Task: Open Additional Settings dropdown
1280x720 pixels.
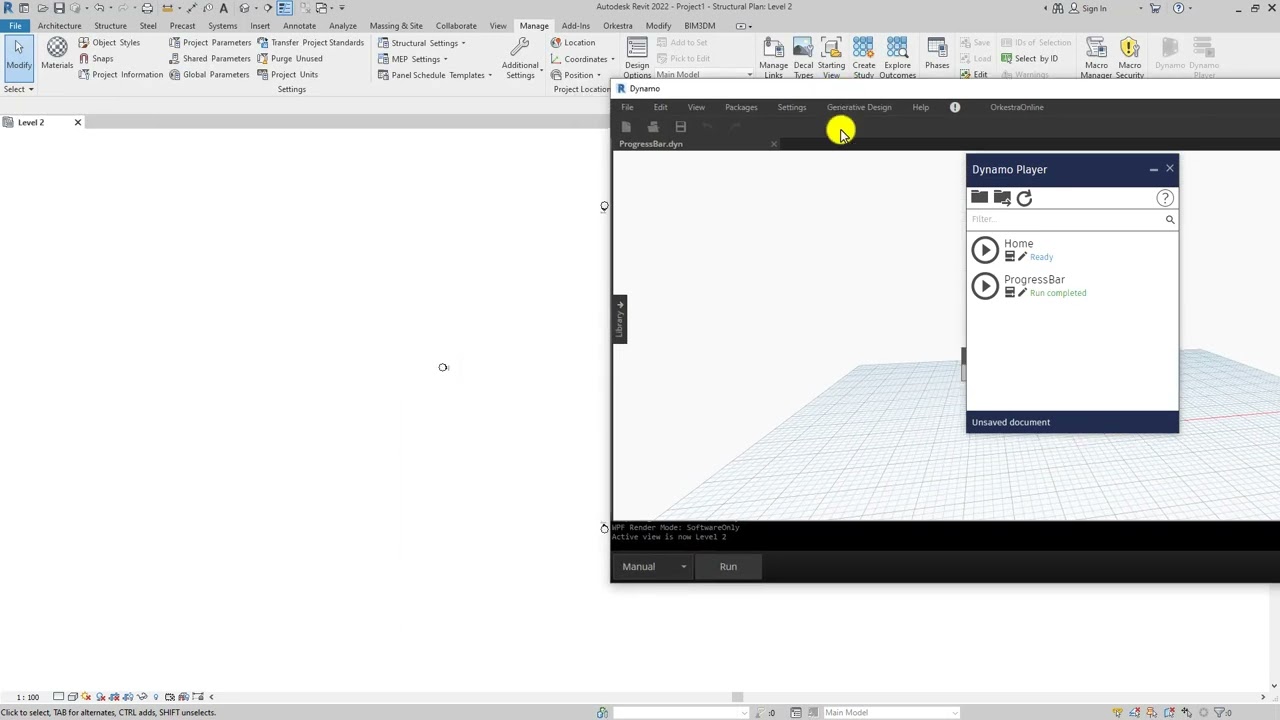Action: tap(520, 58)
